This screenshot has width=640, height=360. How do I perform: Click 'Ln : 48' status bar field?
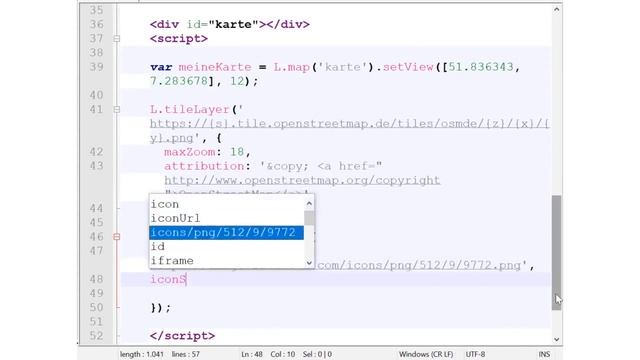pyautogui.click(x=252, y=354)
